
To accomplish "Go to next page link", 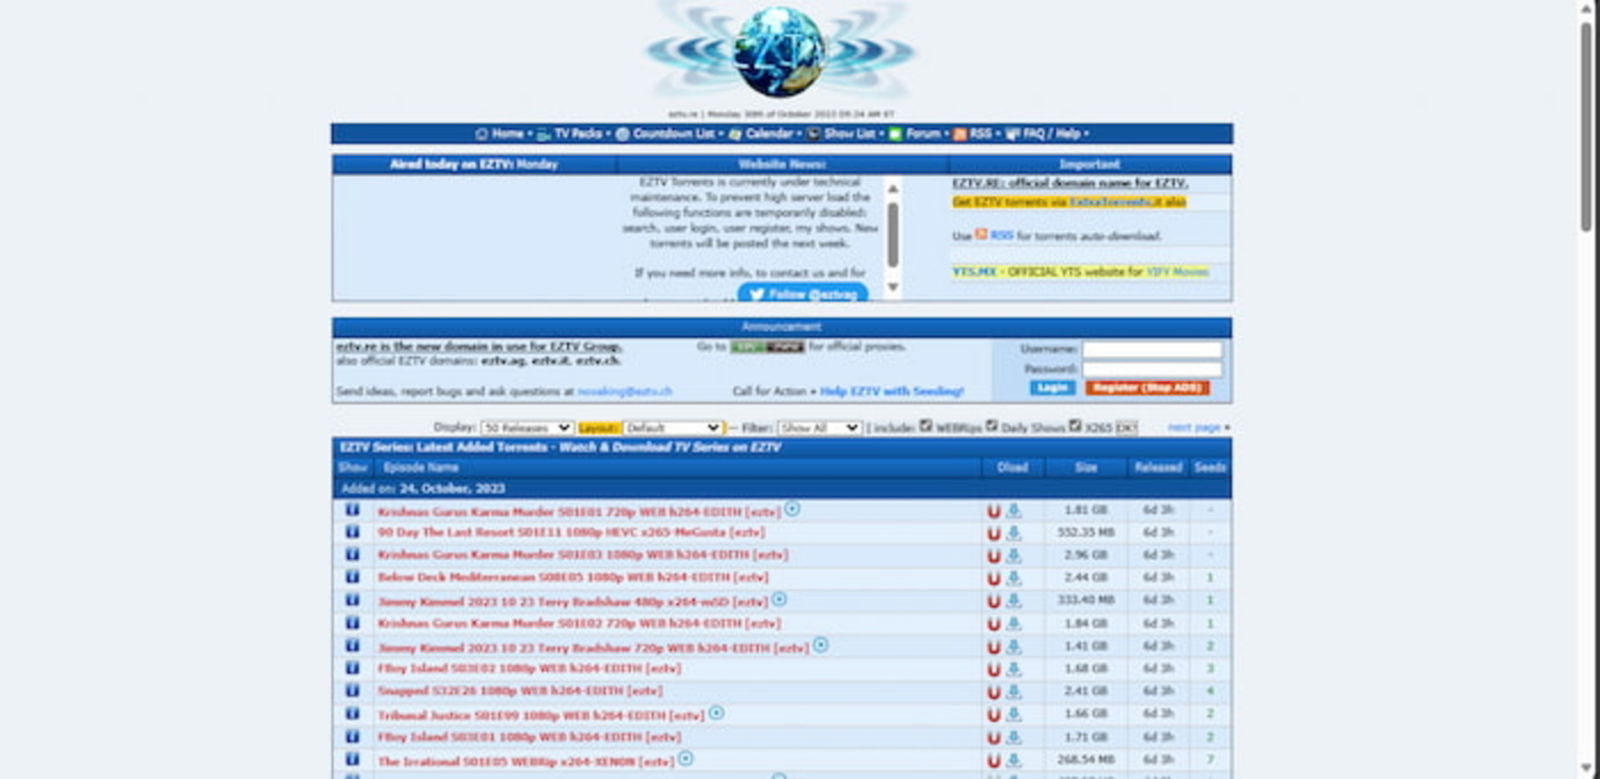I will coord(1194,427).
